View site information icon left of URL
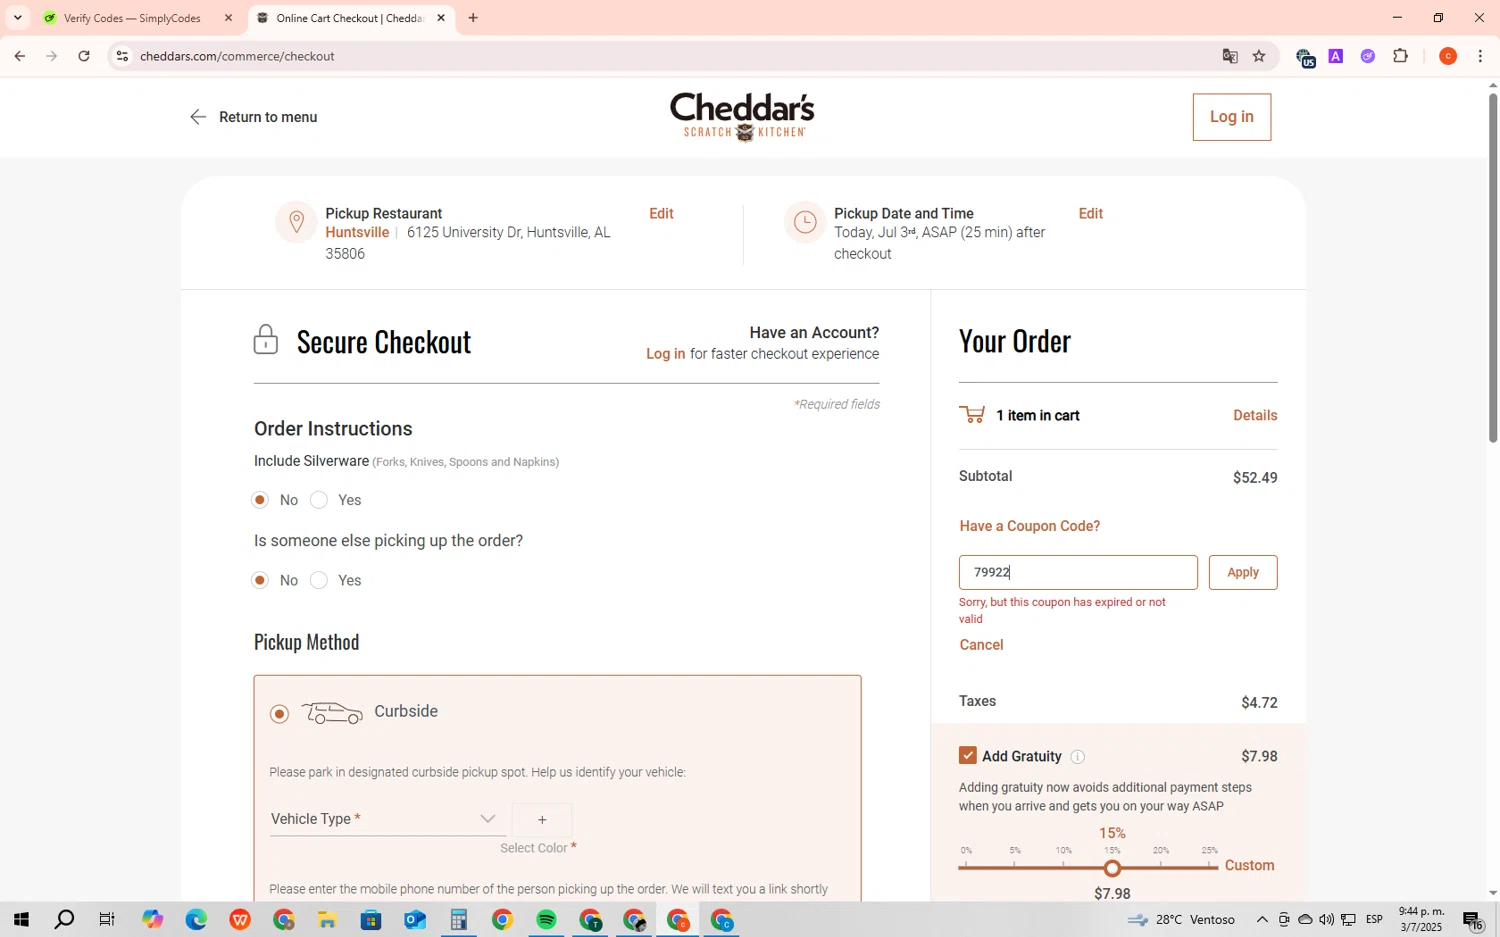1500x937 pixels. [x=122, y=56]
